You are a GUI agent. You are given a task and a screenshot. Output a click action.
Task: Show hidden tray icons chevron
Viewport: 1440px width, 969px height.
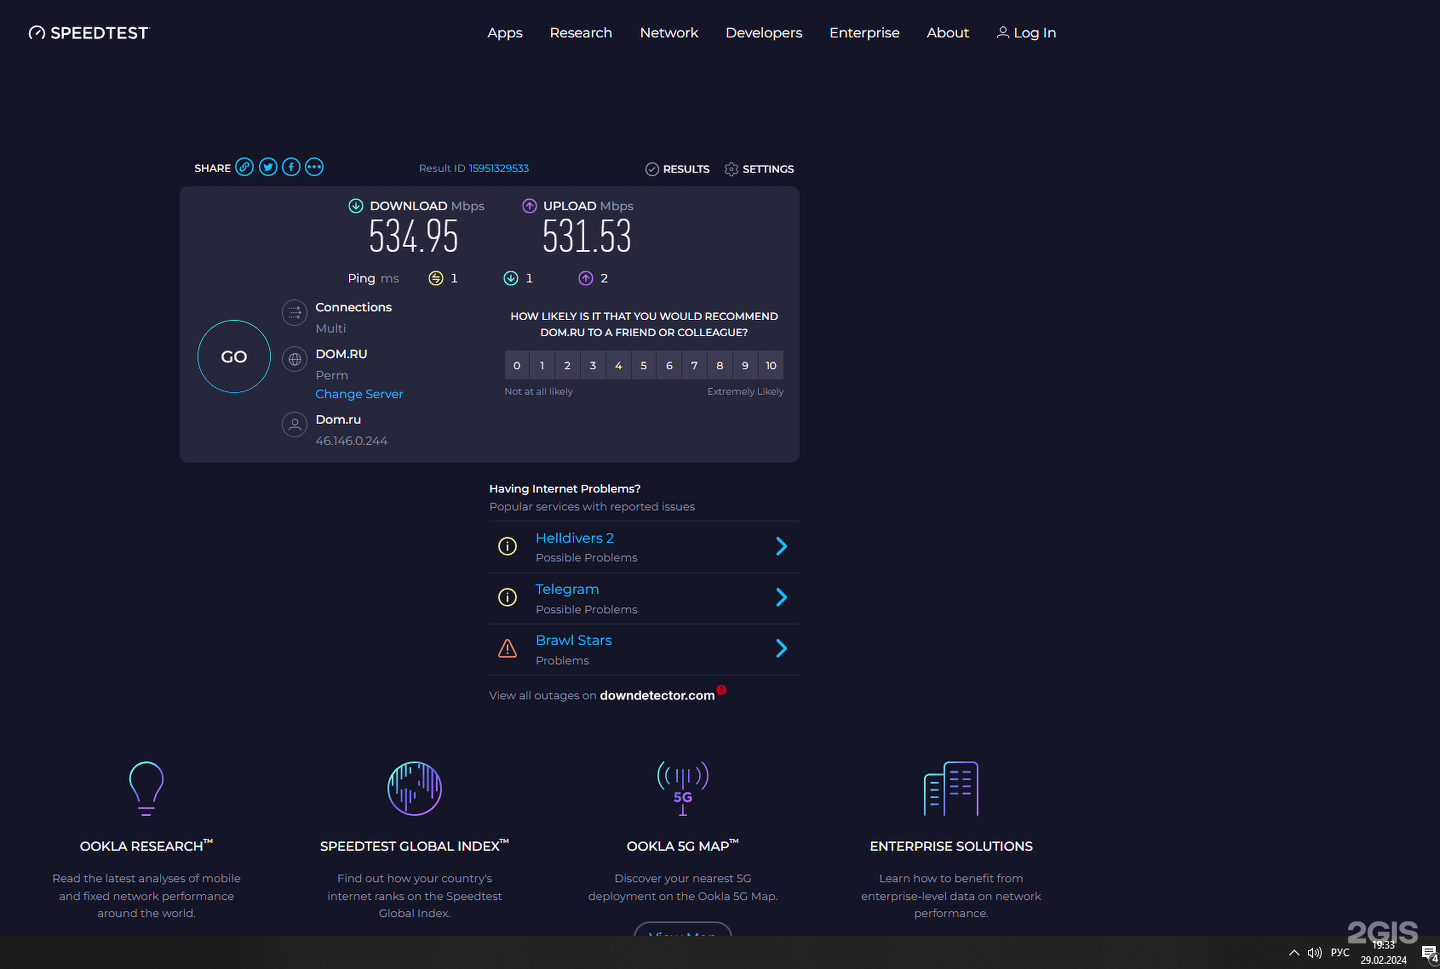1294,953
